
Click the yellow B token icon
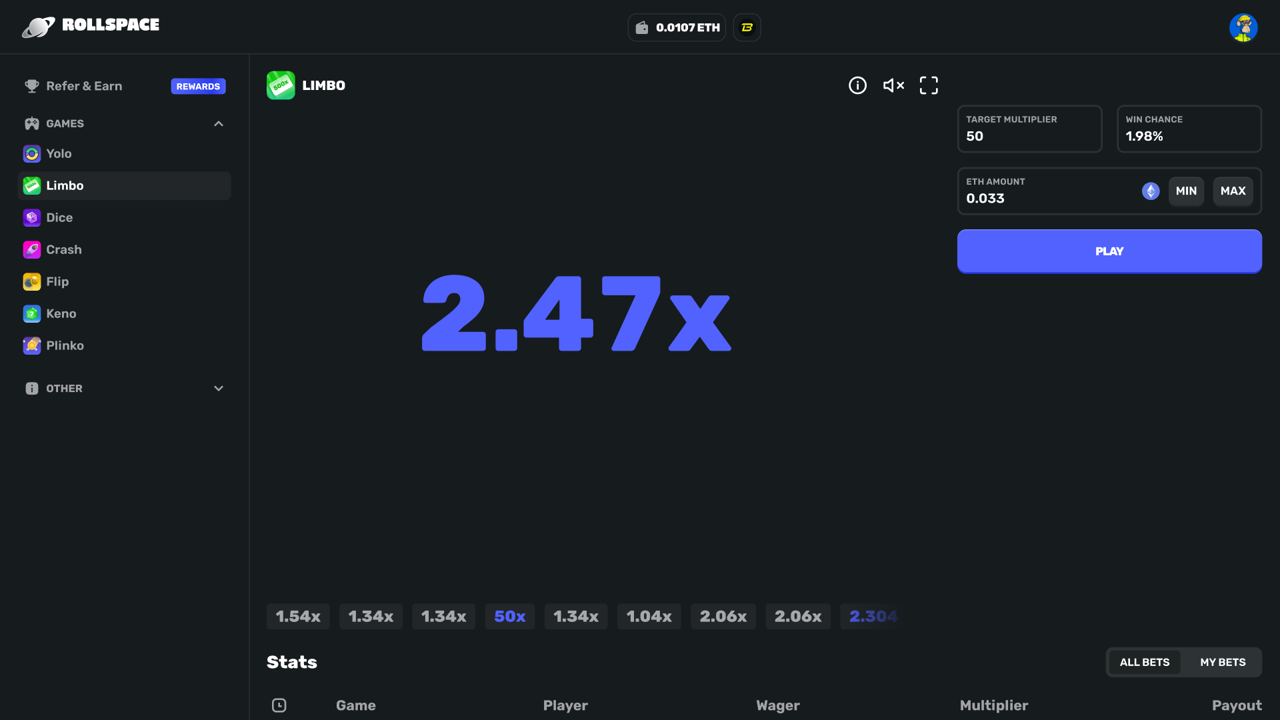click(747, 28)
